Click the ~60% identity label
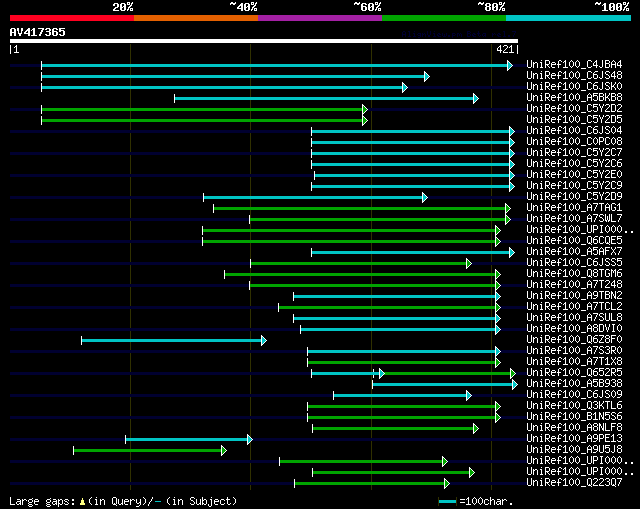 [x=367, y=7]
